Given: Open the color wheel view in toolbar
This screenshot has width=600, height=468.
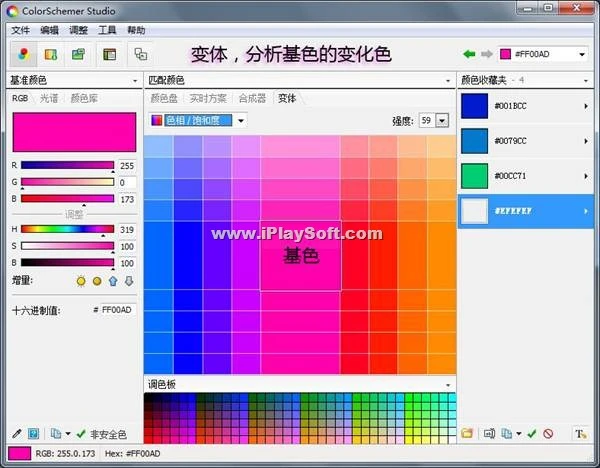Looking at the screenshot, I should coord(24,54).
